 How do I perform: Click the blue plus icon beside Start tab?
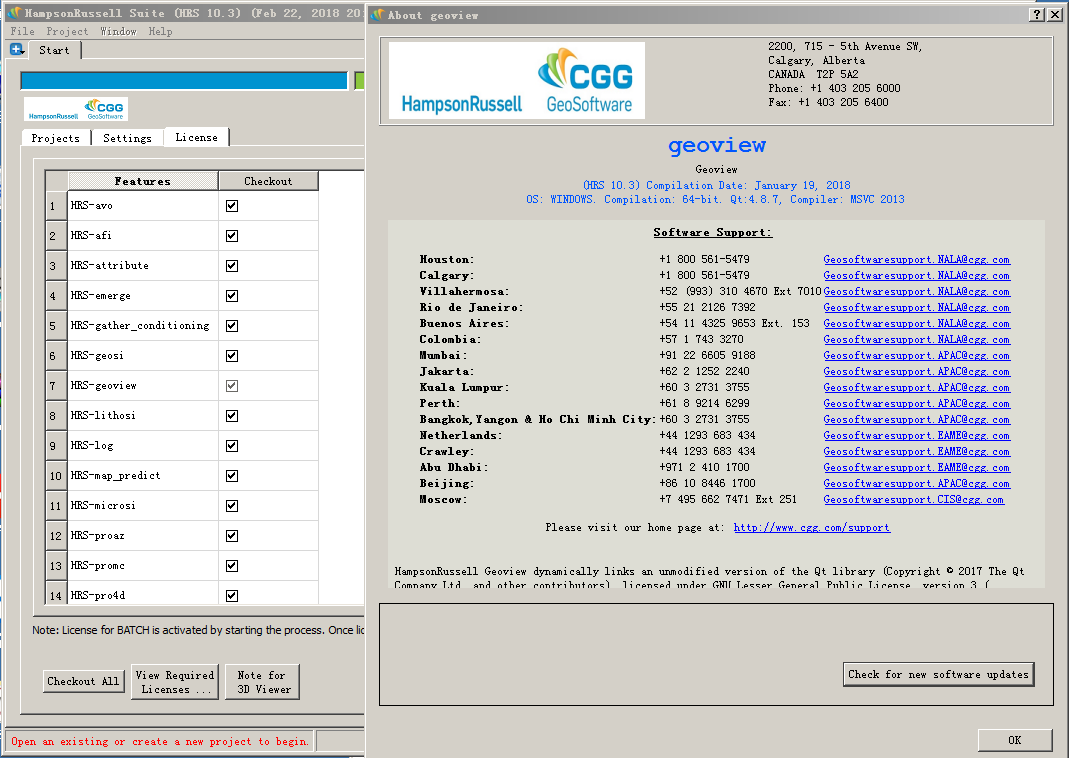pyautogui.click(x=16, y=49)
